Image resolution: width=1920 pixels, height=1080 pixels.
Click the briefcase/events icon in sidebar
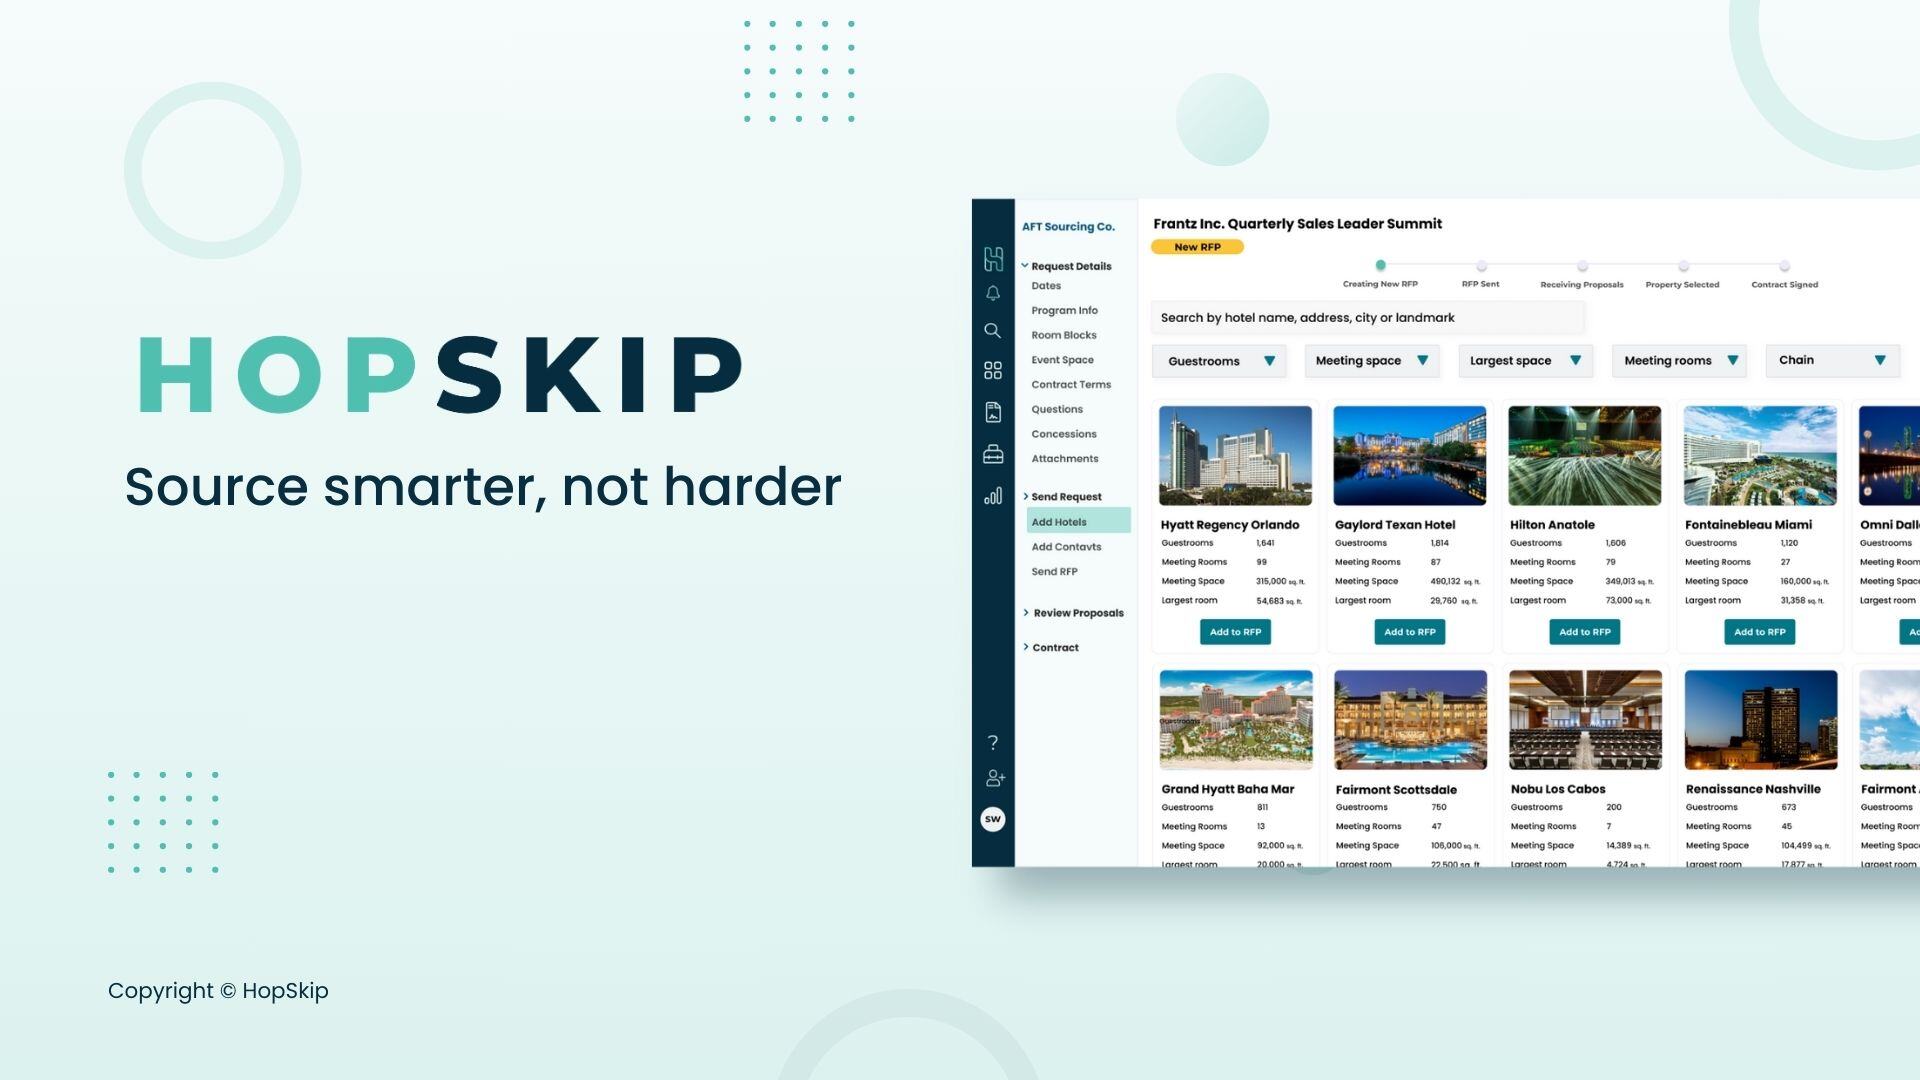993,455
